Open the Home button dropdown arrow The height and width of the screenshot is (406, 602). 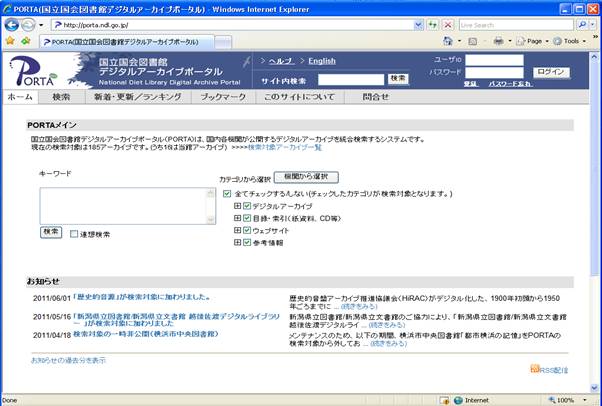(x=459, y=41)
